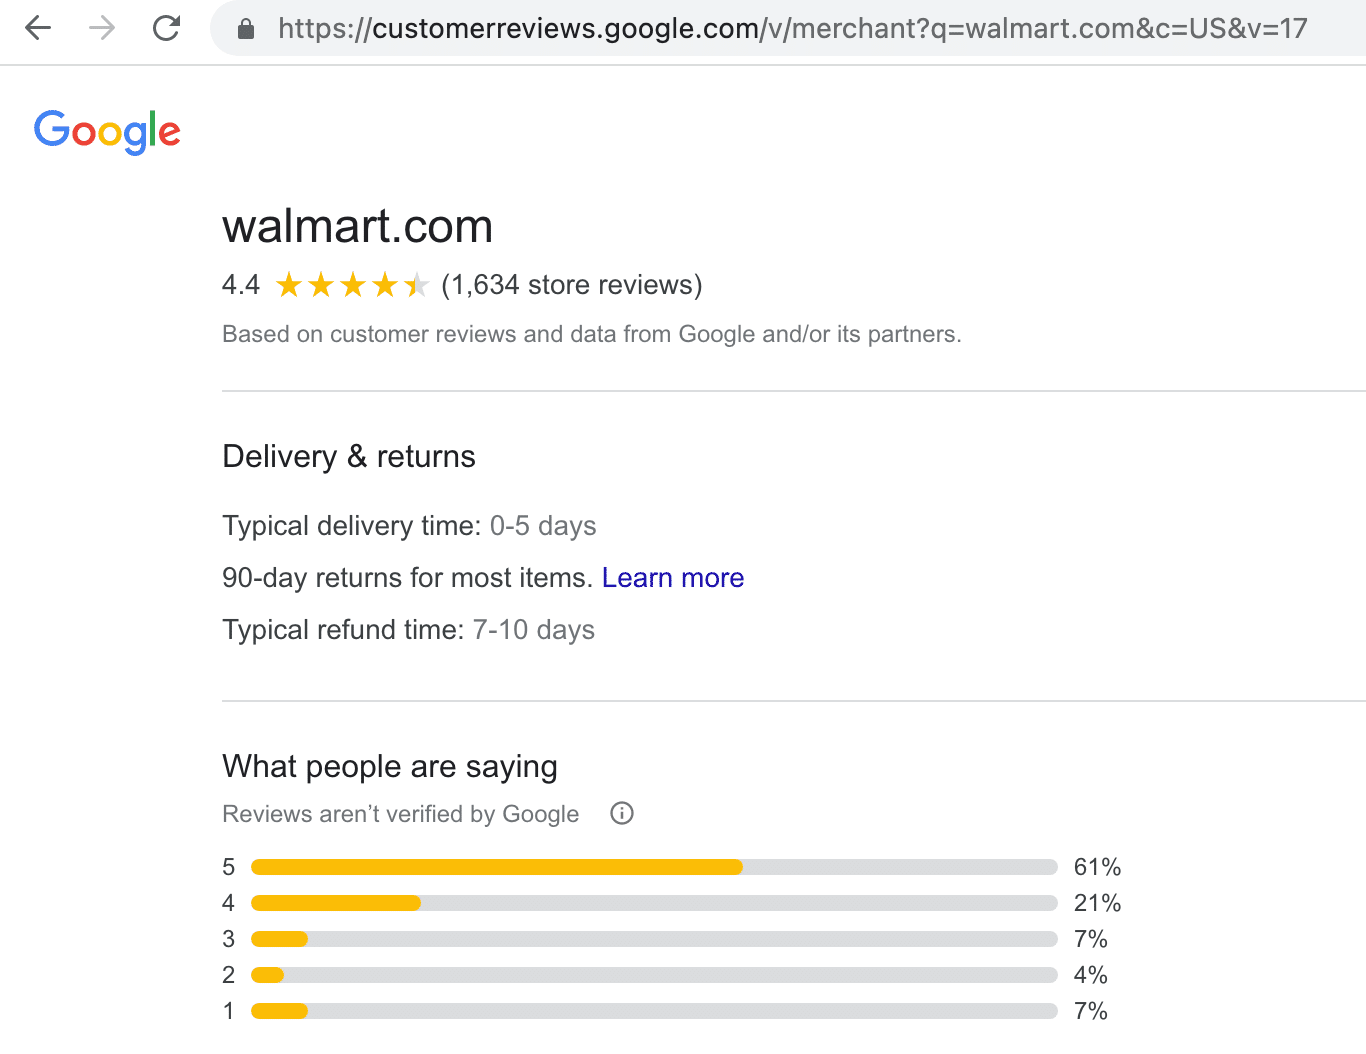Select the 3-star rating bar

[x=654, y=939]
